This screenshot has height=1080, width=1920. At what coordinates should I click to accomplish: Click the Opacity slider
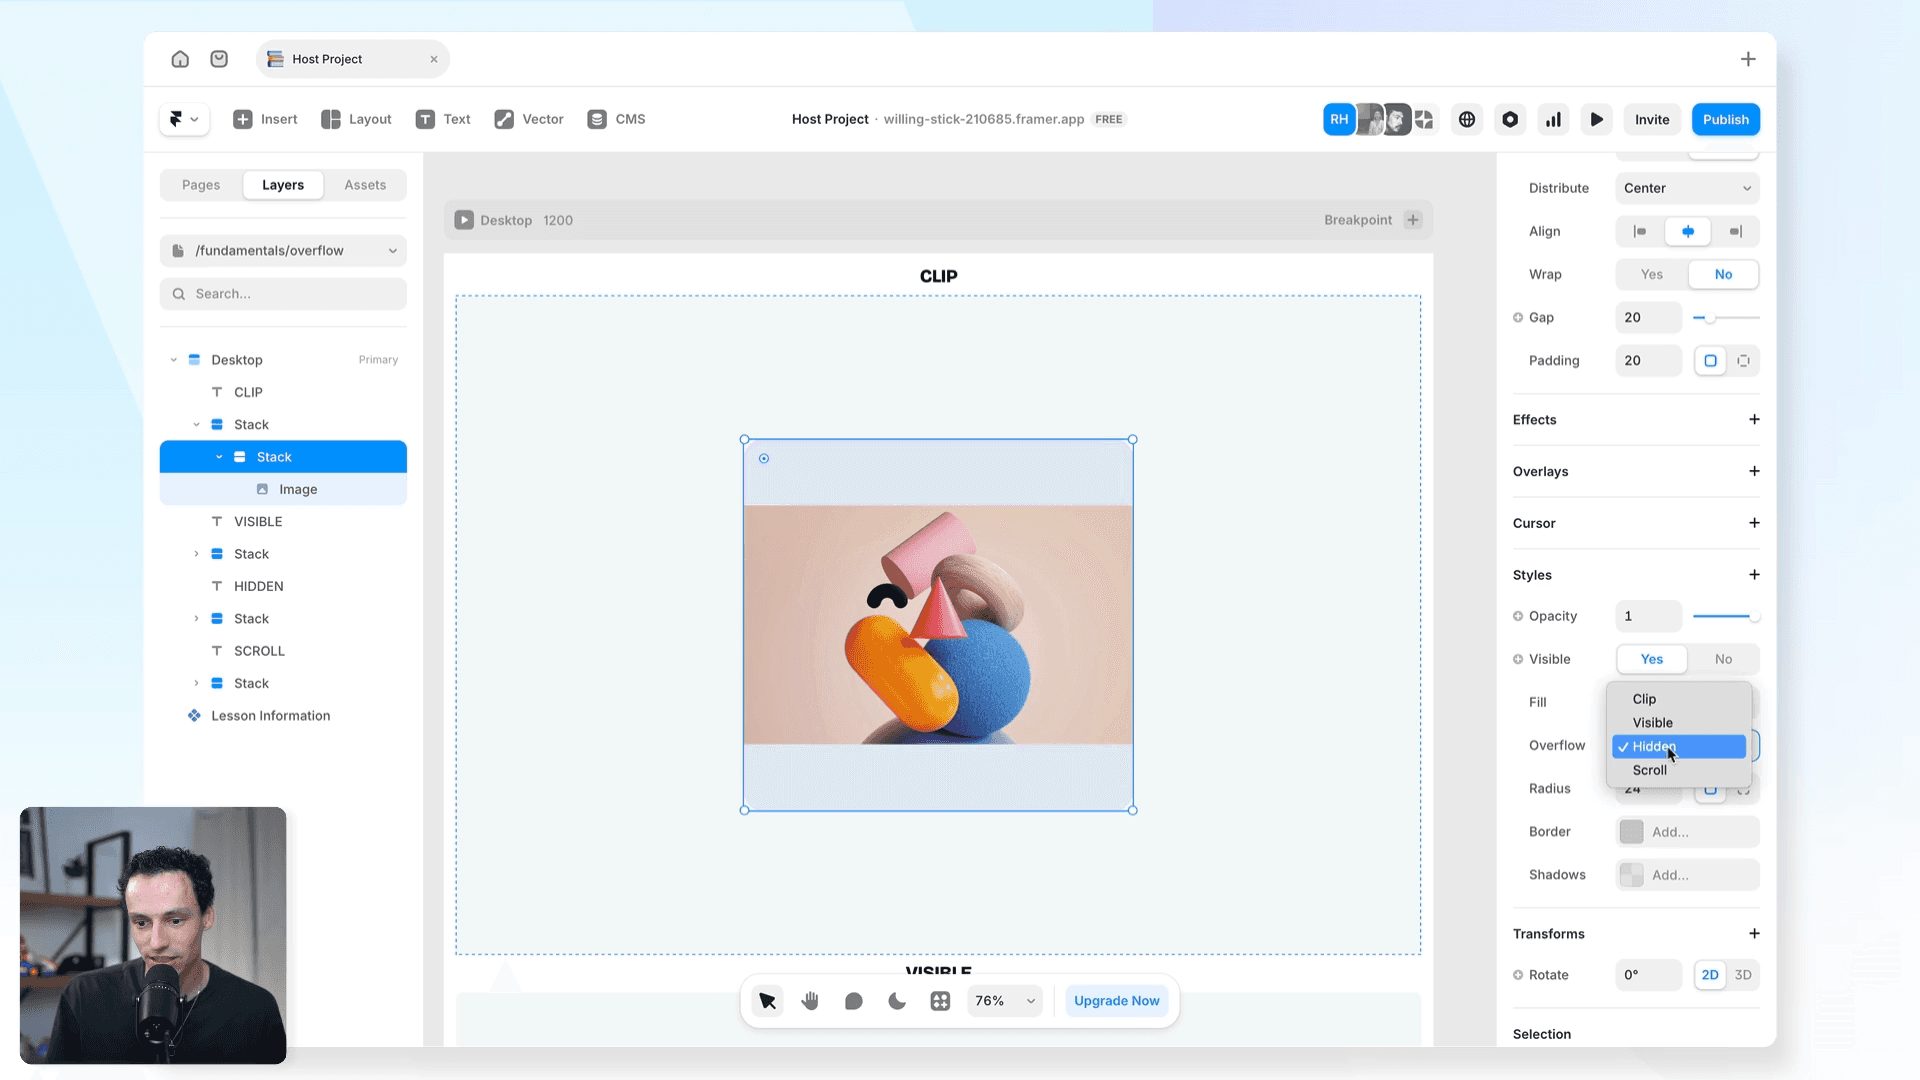click(x=1726, y=616)
